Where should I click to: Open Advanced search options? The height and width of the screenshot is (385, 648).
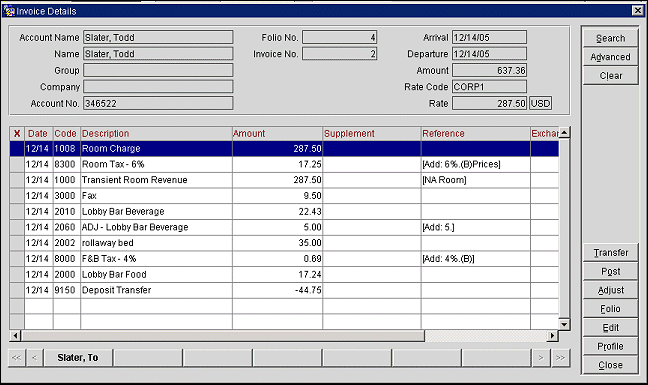(610, 57)
